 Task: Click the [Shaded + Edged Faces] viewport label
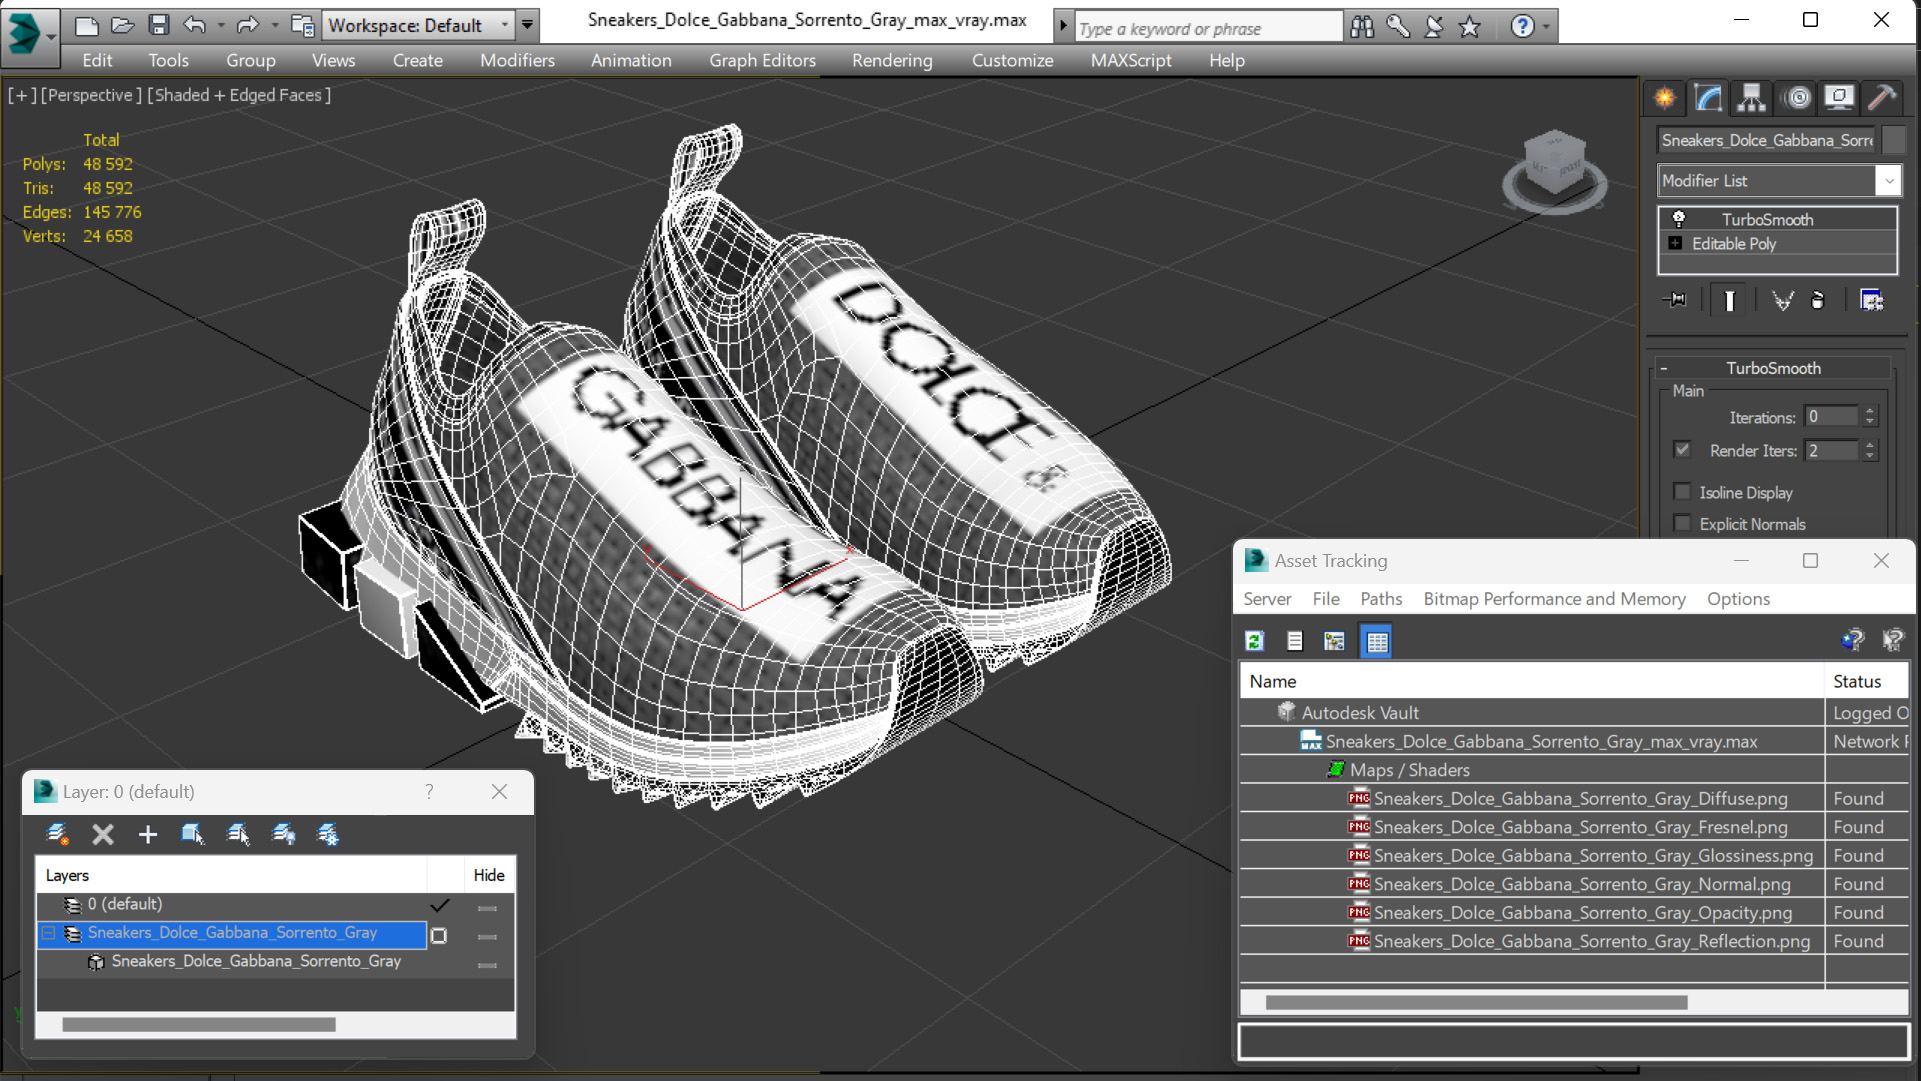239,95
